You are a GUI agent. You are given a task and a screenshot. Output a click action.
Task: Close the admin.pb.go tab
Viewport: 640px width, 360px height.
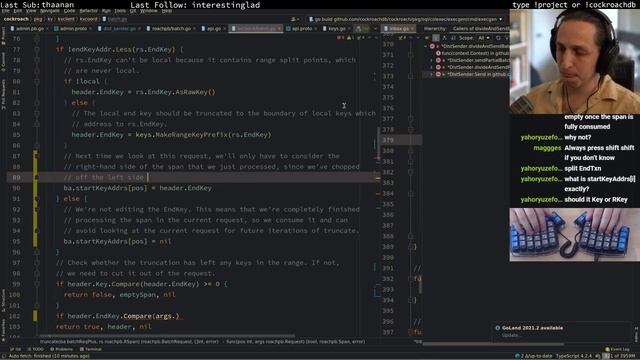click(x=47, y=29)
